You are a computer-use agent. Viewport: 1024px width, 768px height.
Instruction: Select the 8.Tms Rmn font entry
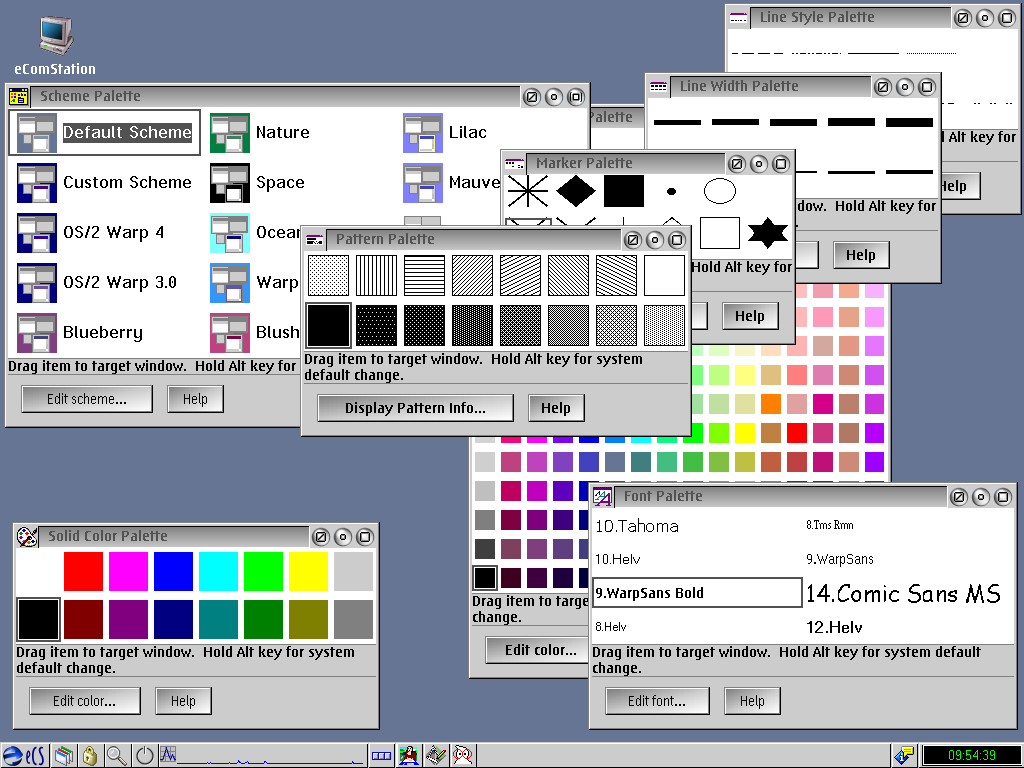829,525
